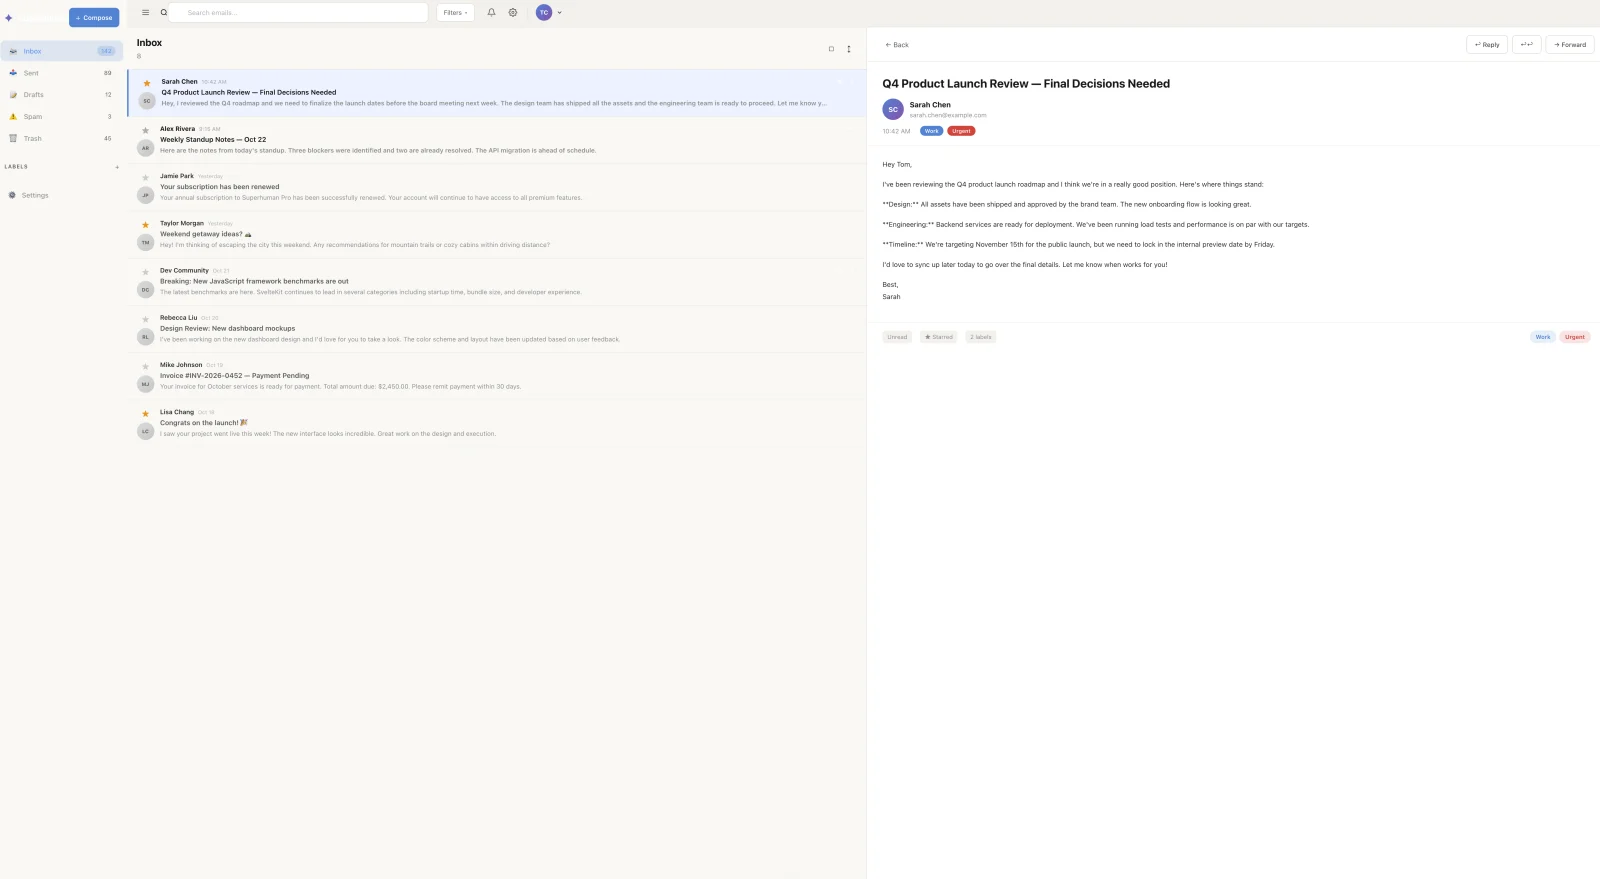1600x879 pixels.
Task: Open the Drafts folder
Action: pyautogui.click(x=61, y=95)
